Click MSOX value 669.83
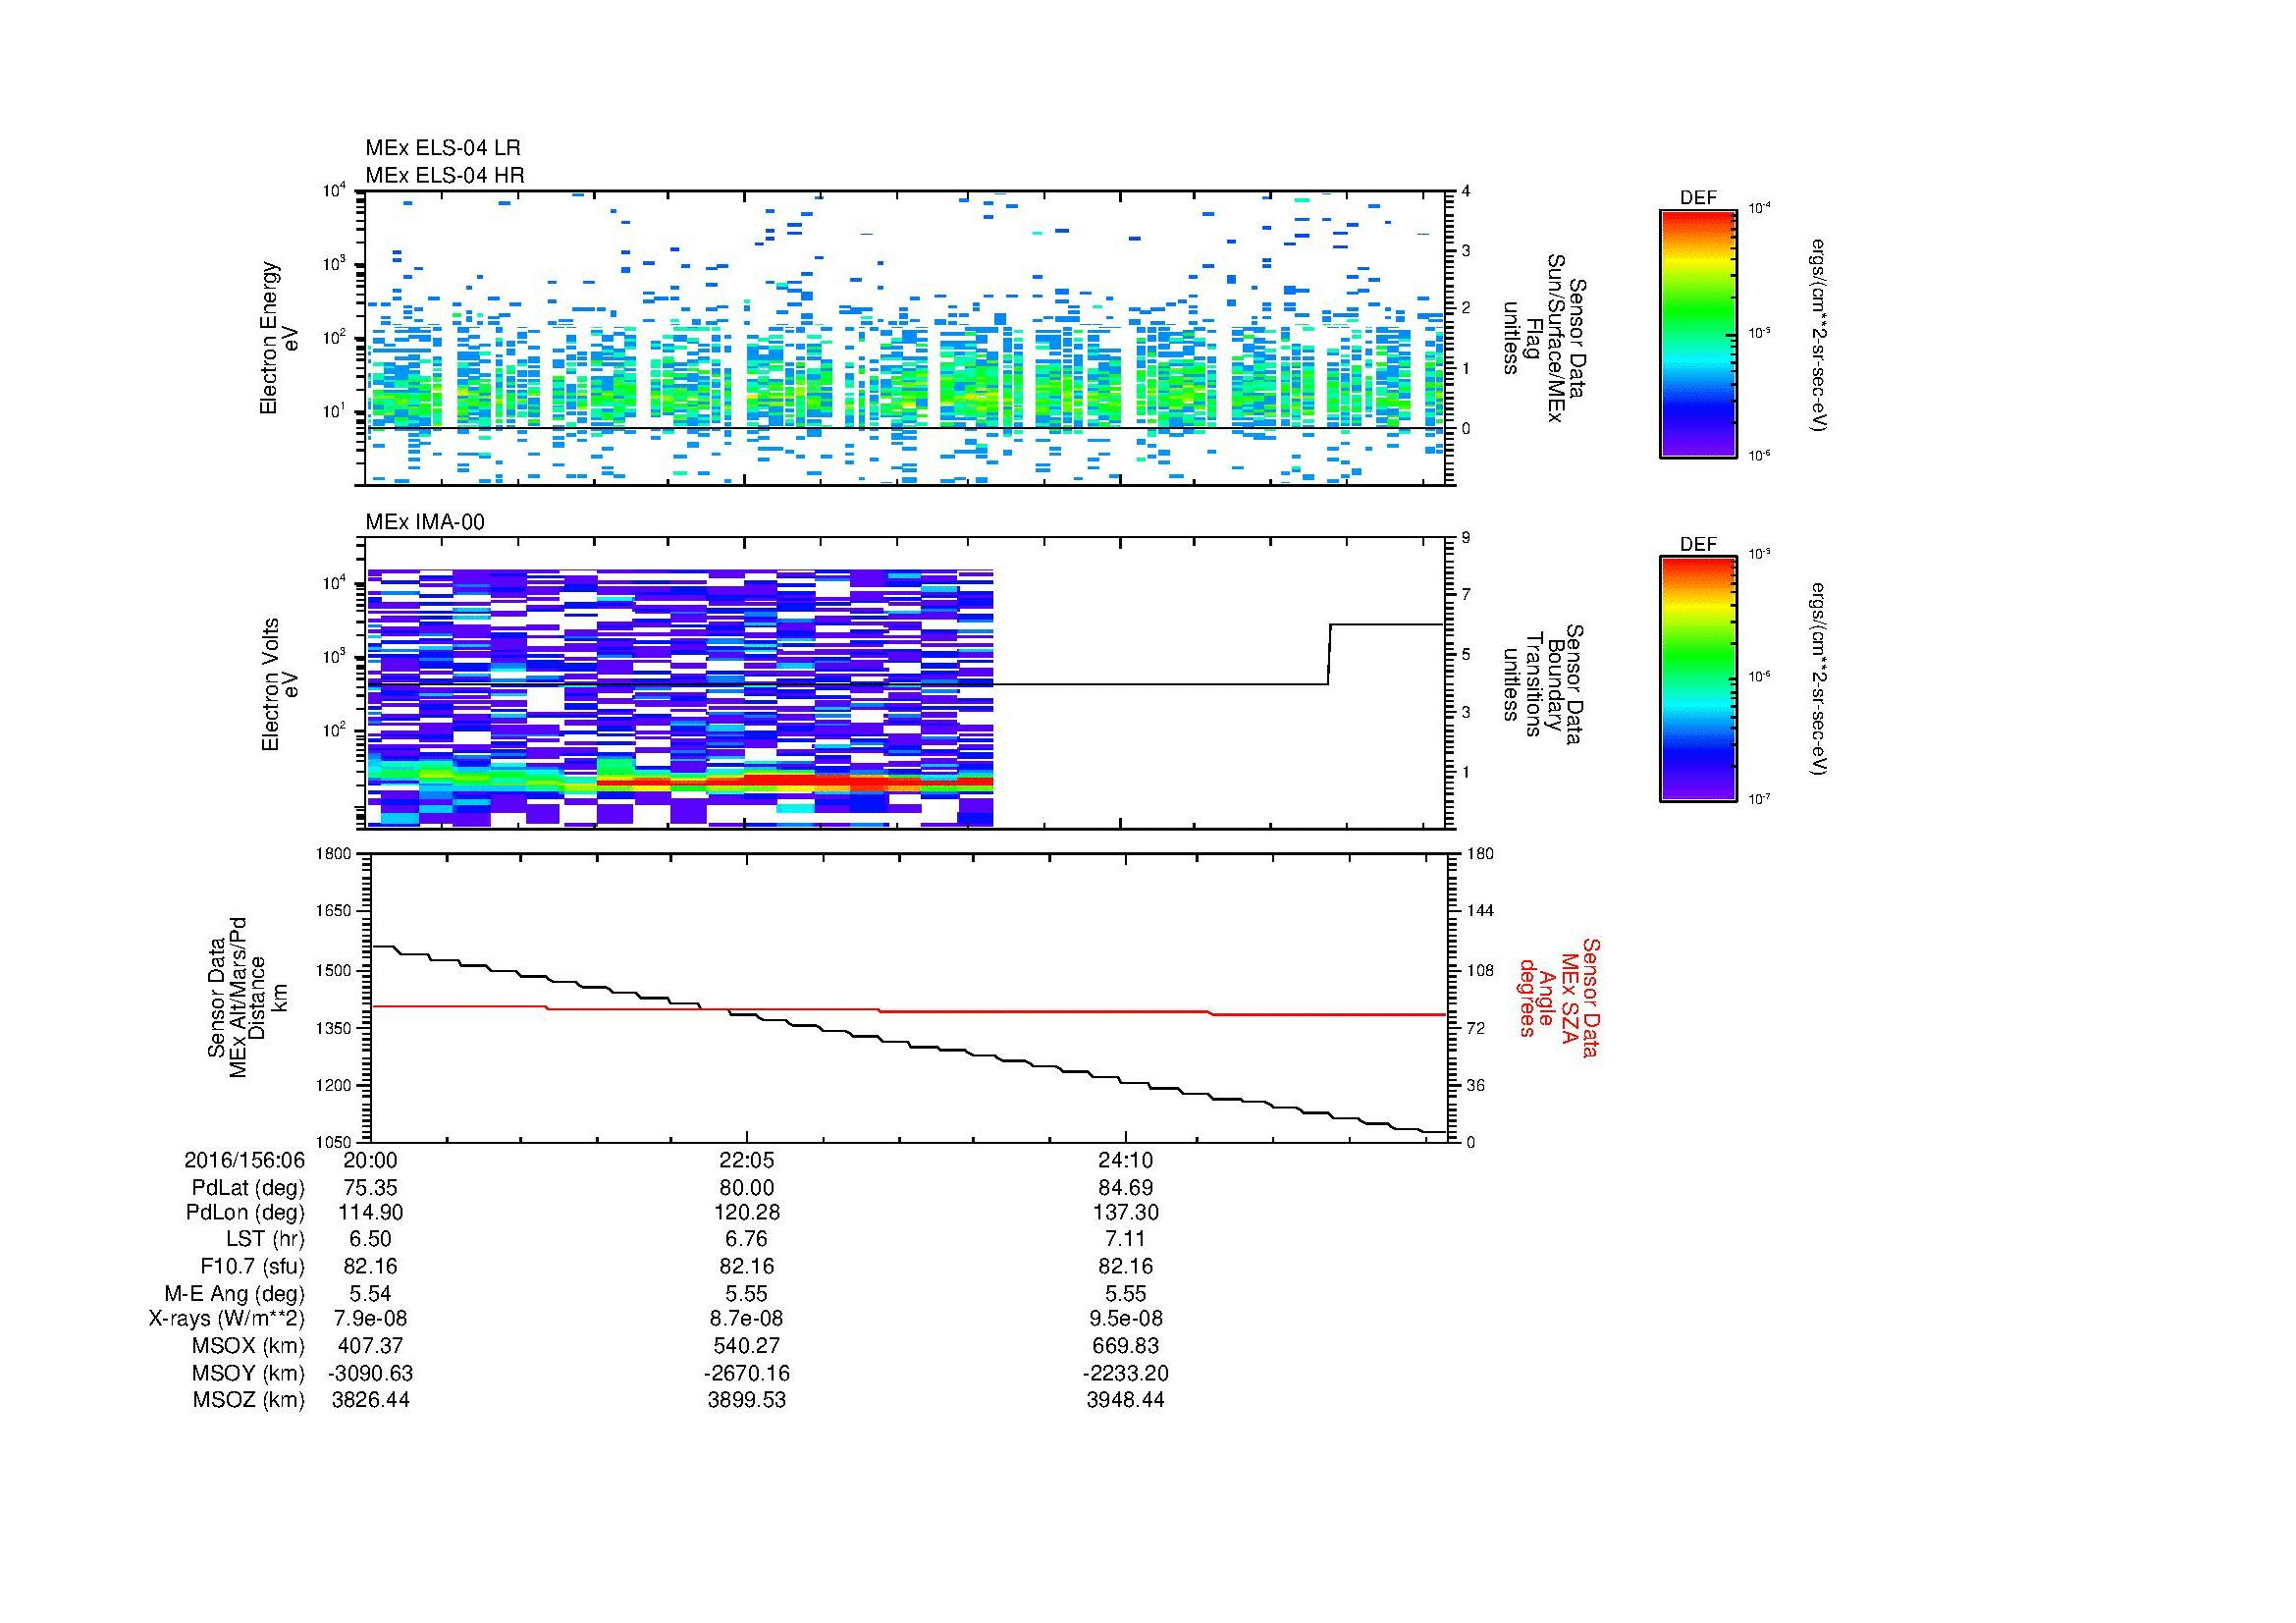The width and height of the screenshot is (2296, 1623). pyautogui.click(x=1126, y=1346)
